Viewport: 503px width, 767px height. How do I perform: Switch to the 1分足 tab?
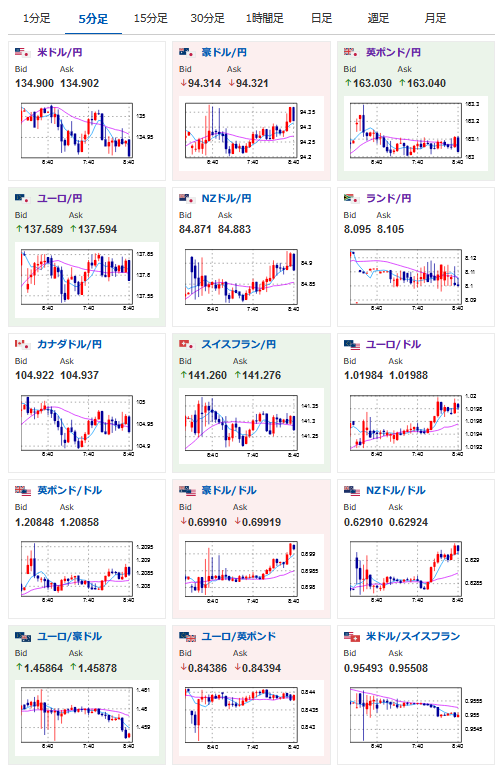tap(37, 19)
